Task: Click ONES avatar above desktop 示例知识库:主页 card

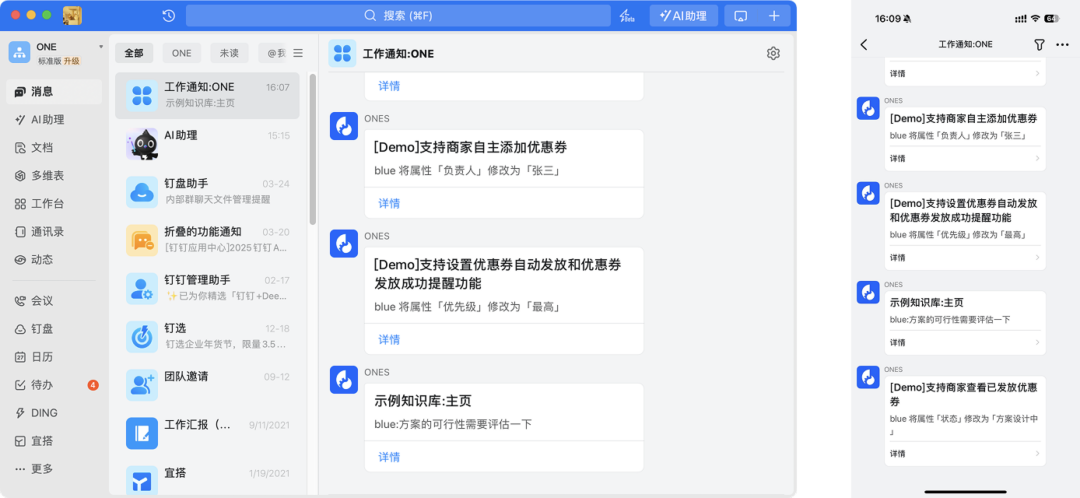Action: click(344, 380)
